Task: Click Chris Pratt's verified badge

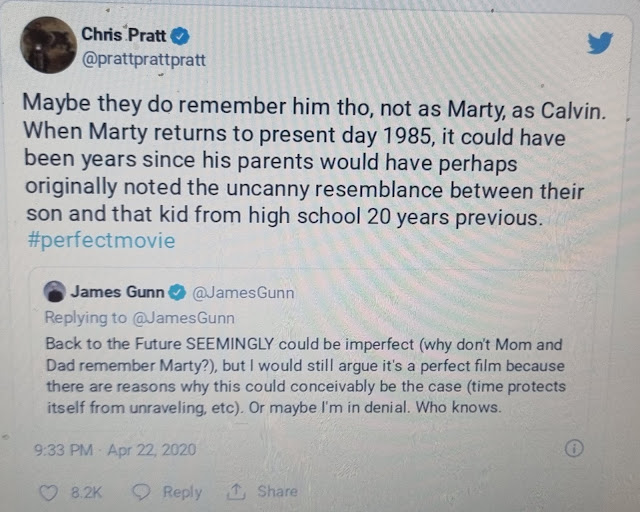Action: pyautogui.click(x=180, y=36)
